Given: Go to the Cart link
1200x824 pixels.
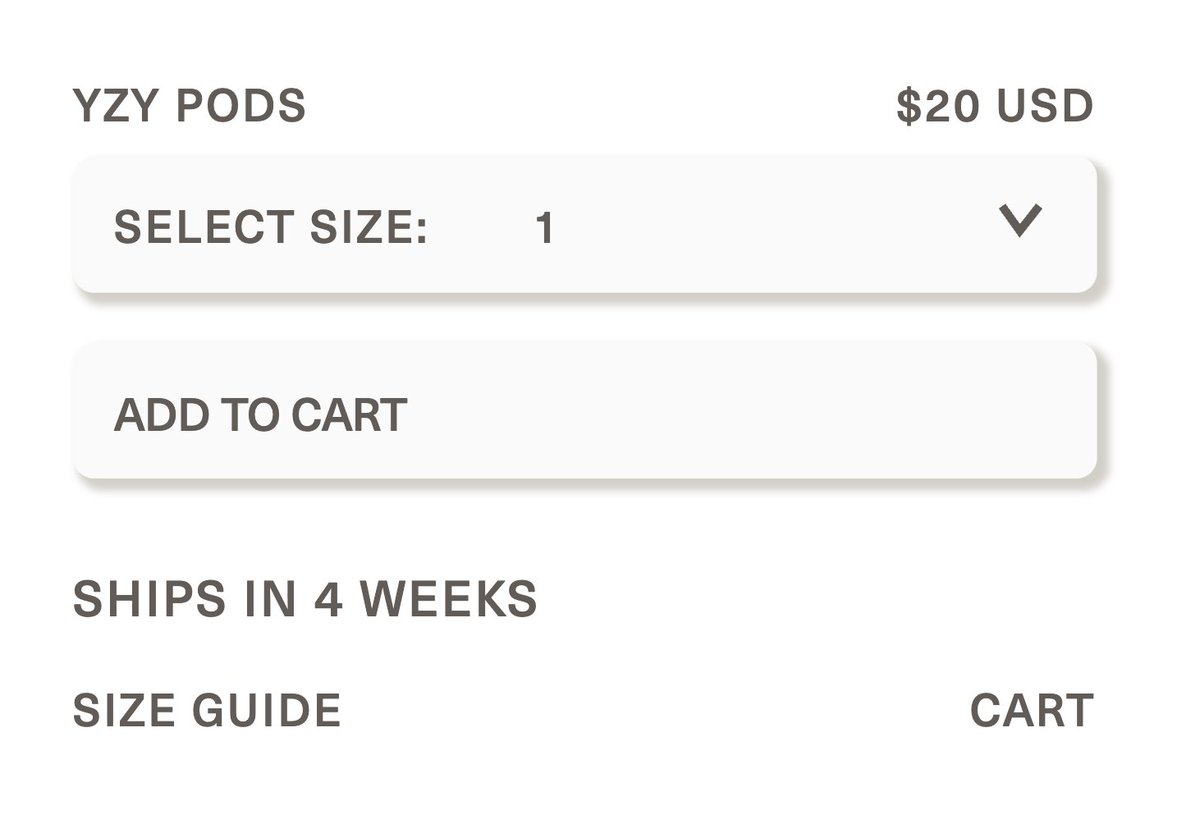Looking at the screenshot, I should pos(1031,711).
